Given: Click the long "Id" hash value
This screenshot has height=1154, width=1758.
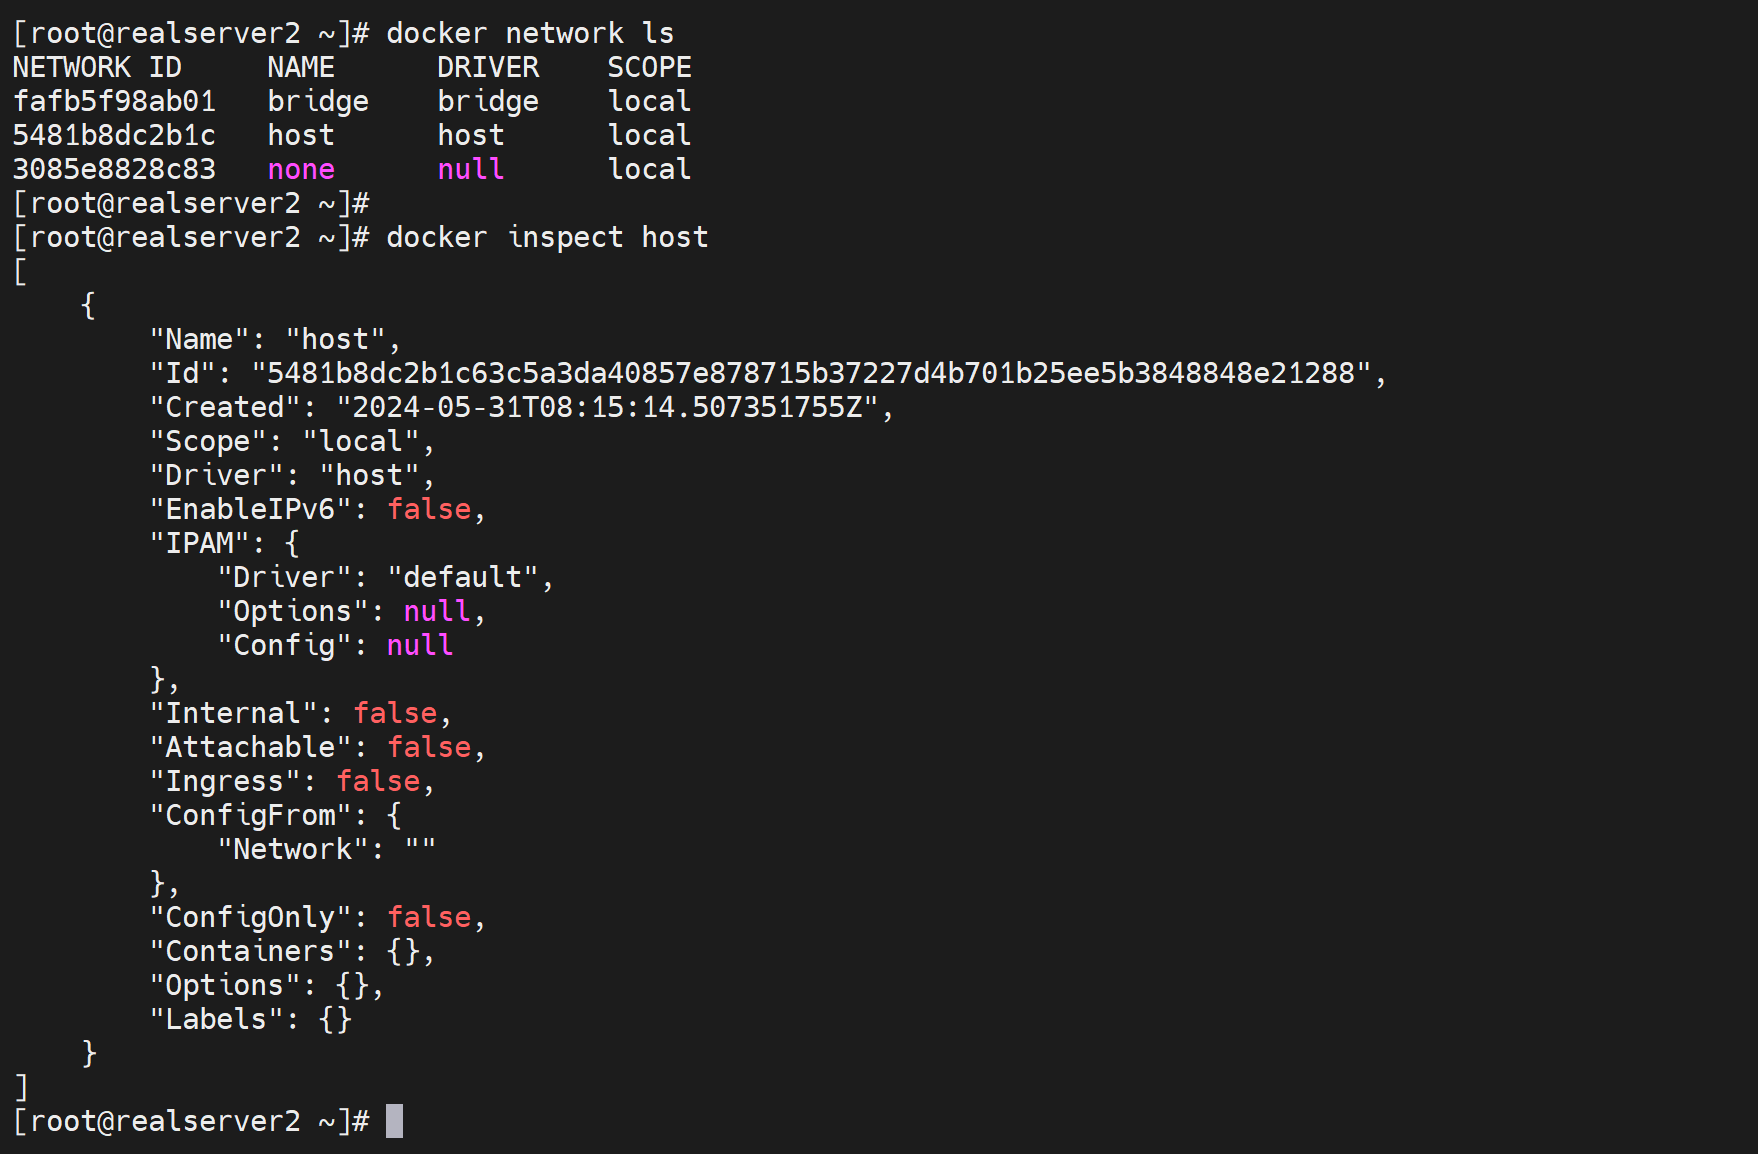Looking at the screenshot, I should (811, 373).
